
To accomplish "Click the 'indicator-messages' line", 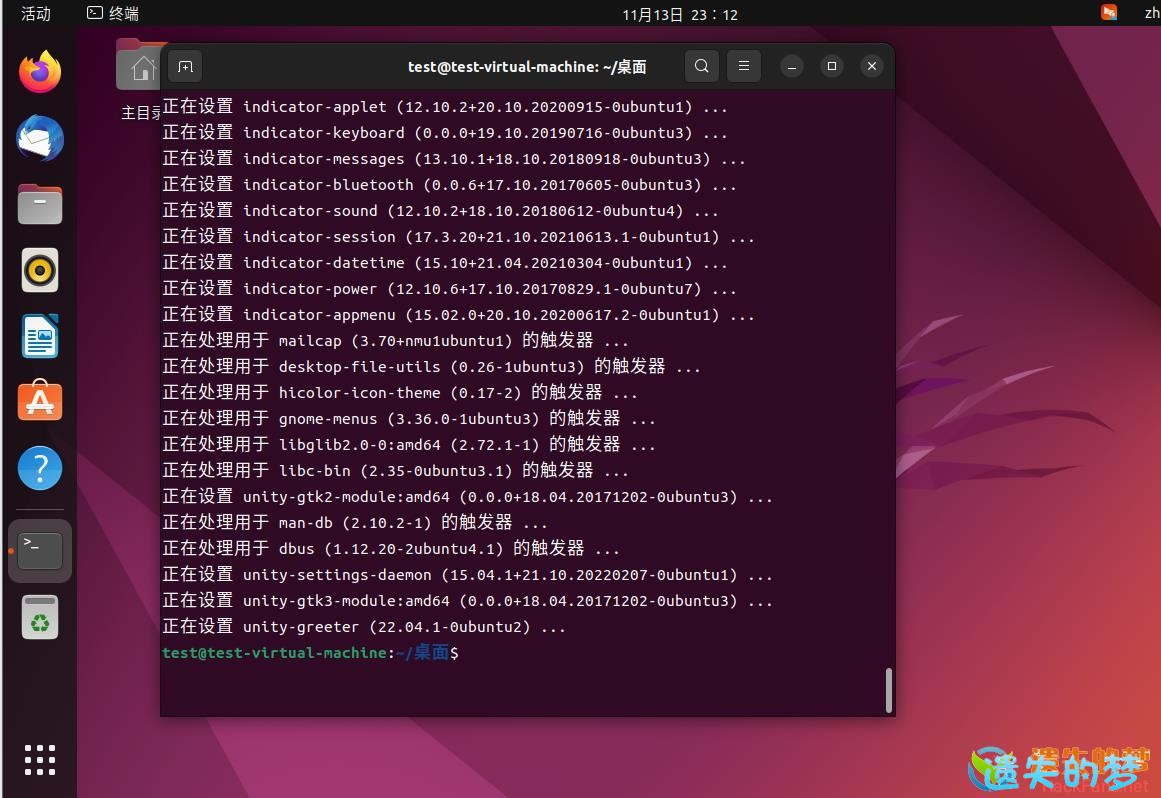I will click(453, 158).
